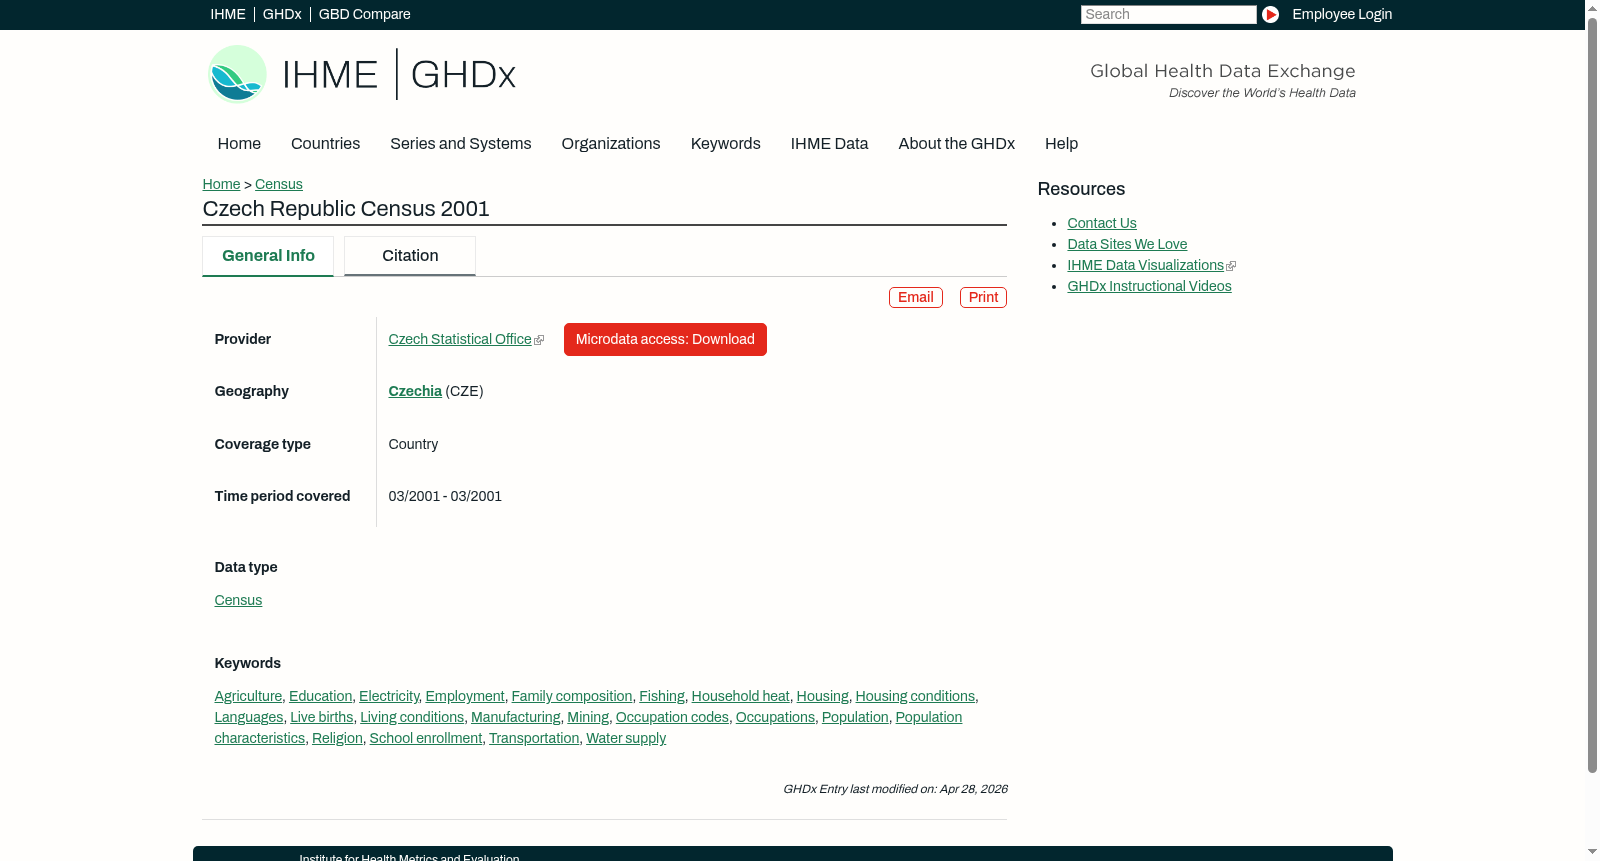1600x861 pixels.
Task: Open the Water supply keyword
Action: [626, 739]
